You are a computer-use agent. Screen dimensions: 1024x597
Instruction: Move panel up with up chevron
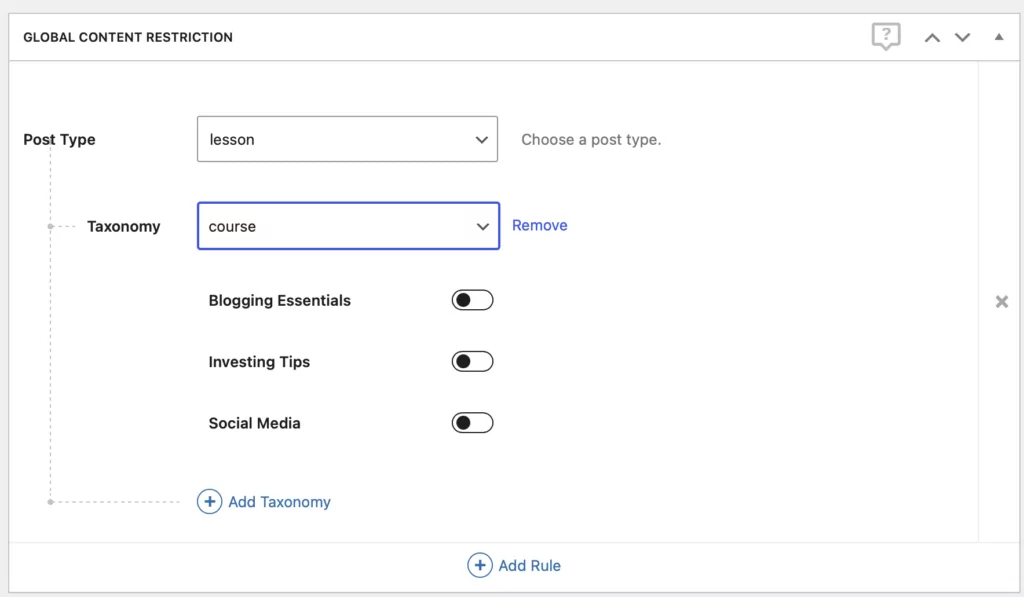point(932,38)
